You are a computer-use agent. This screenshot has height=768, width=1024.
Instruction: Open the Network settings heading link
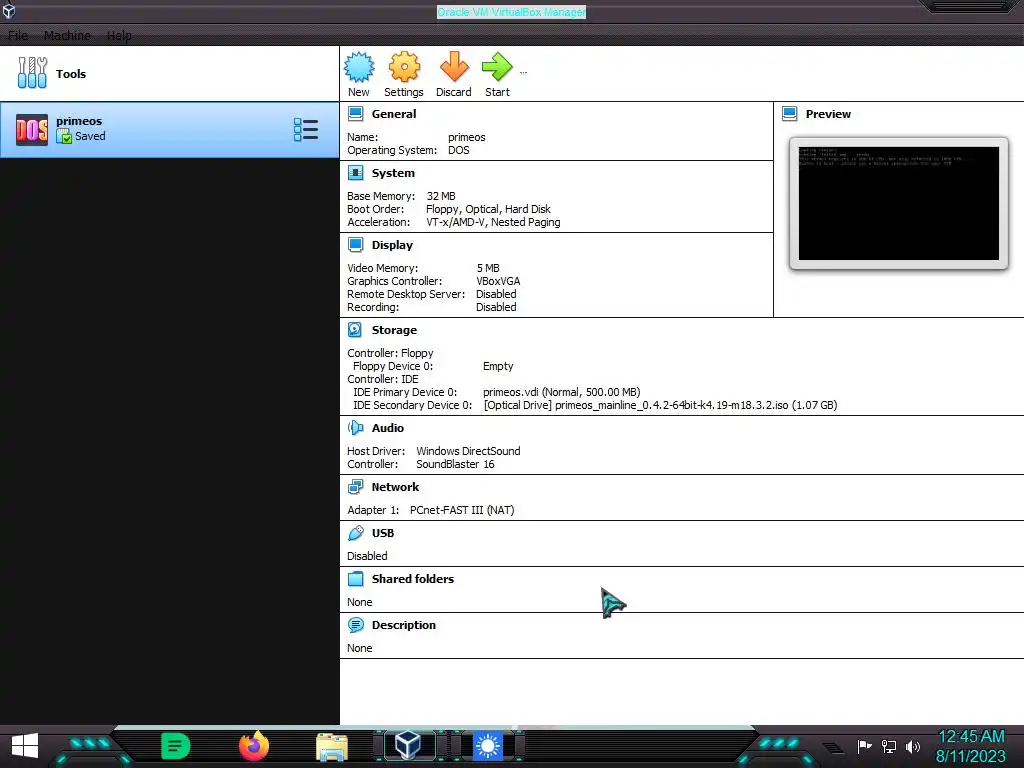pyautogui.click(x=395, y=487)
